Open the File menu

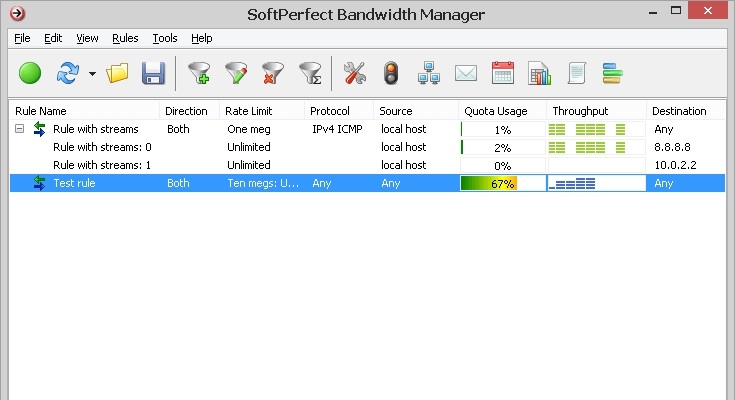22,38
